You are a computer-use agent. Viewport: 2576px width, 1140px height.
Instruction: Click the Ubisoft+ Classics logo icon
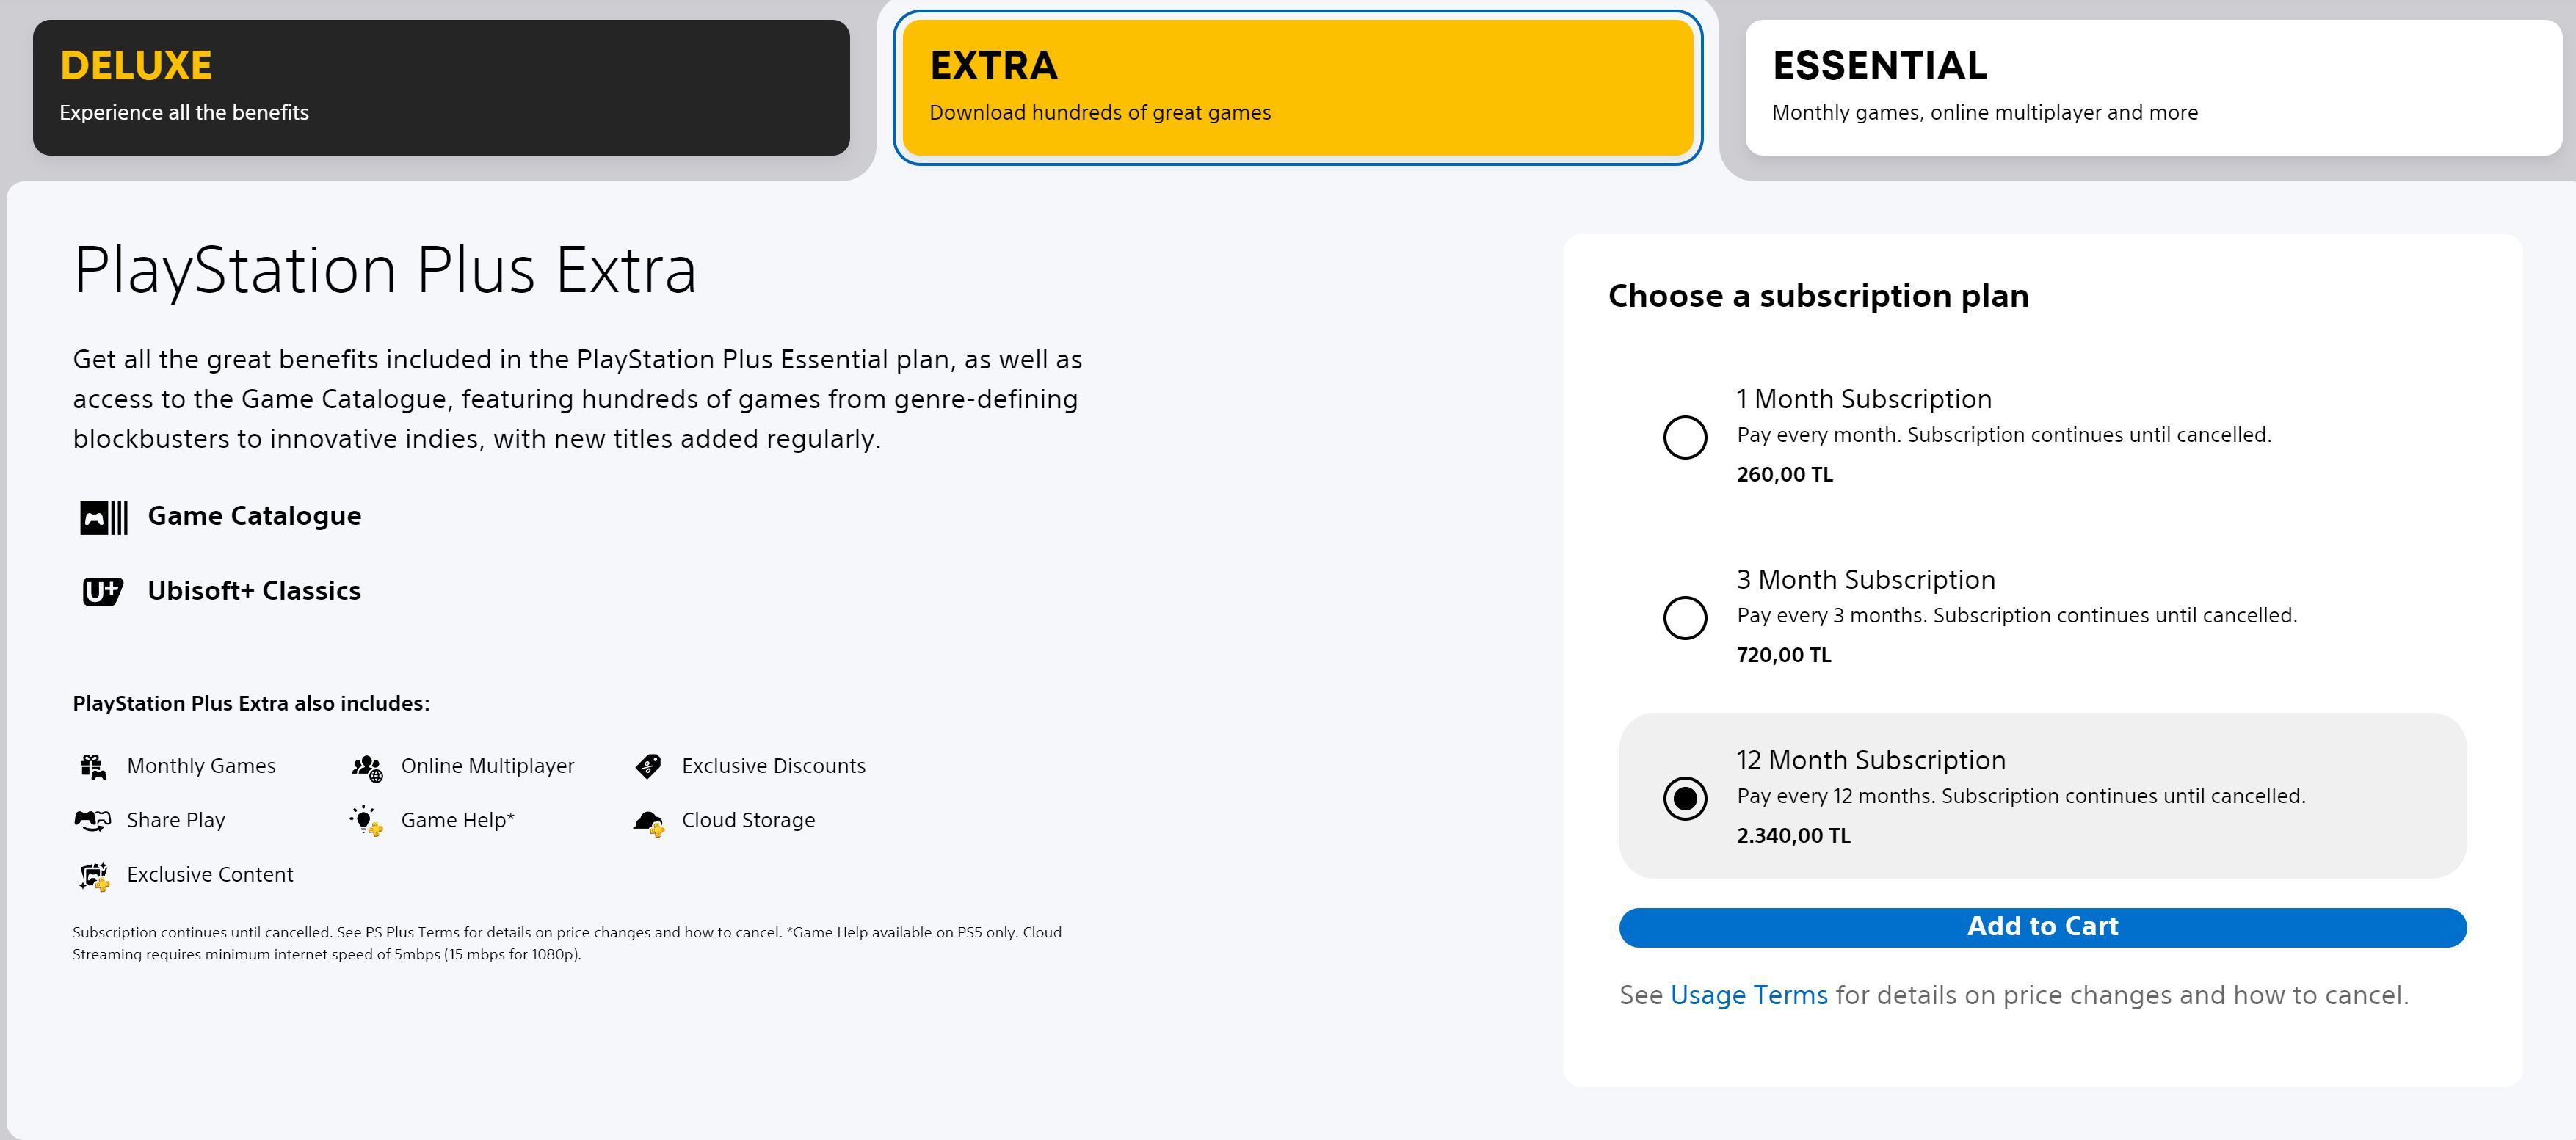tap(102, 592)
